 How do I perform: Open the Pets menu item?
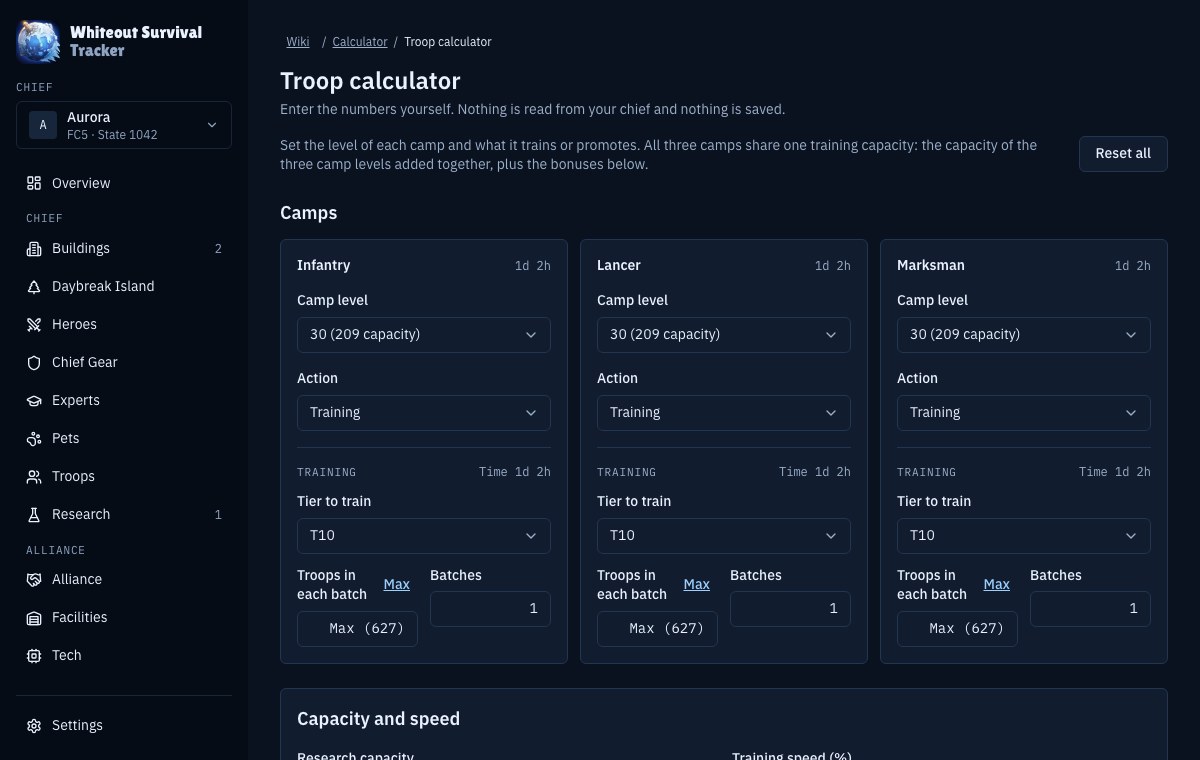pyautogui.click(x=124, y=438)
